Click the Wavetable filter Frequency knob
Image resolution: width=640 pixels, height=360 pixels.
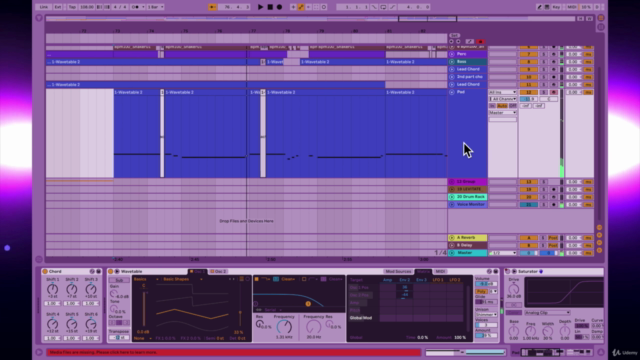[284, 327]
